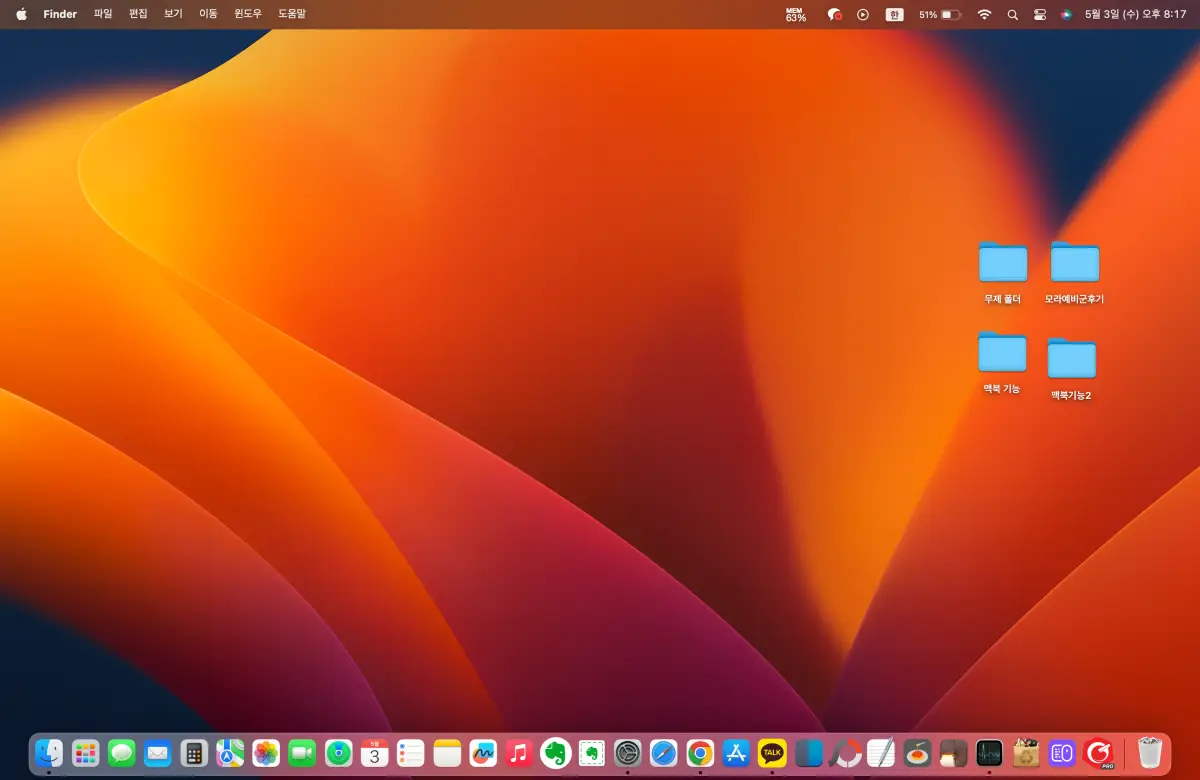The image size is (1200, 780).
Task: Launch the Music app
Action: (519, 753)
